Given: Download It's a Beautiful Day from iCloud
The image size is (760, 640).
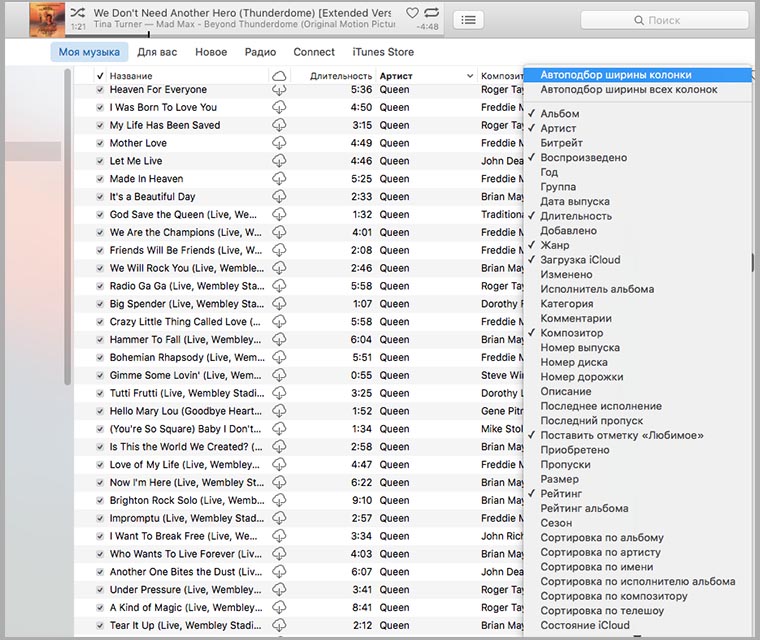Looking at the screenshot, I should pyautogui.click(x=279, y=197).
